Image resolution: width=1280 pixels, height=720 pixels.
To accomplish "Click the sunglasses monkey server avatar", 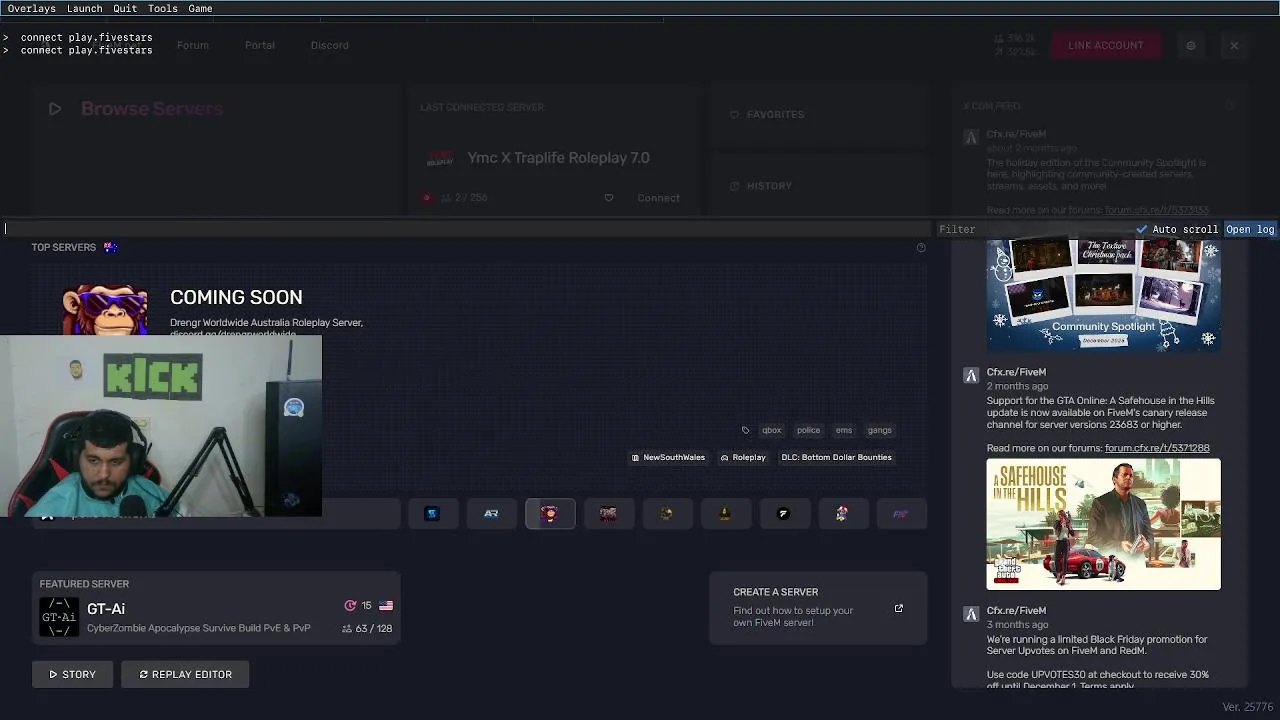I will (105, 310).
